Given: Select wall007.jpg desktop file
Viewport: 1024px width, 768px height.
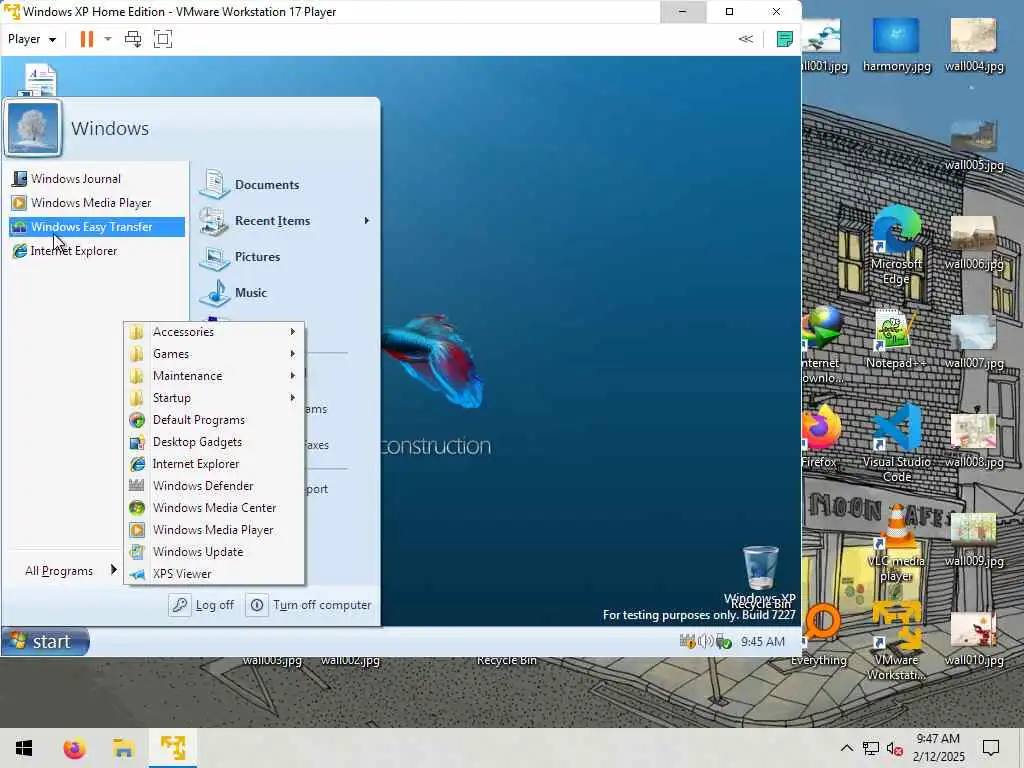Looking at the screenshot, I should [974, 342].
